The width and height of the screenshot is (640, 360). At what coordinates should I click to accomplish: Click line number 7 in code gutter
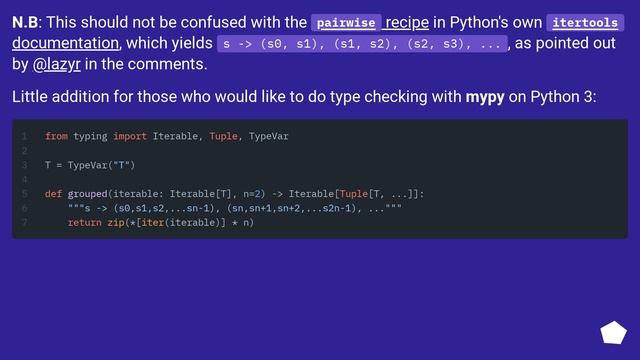(x=24, y=223)
